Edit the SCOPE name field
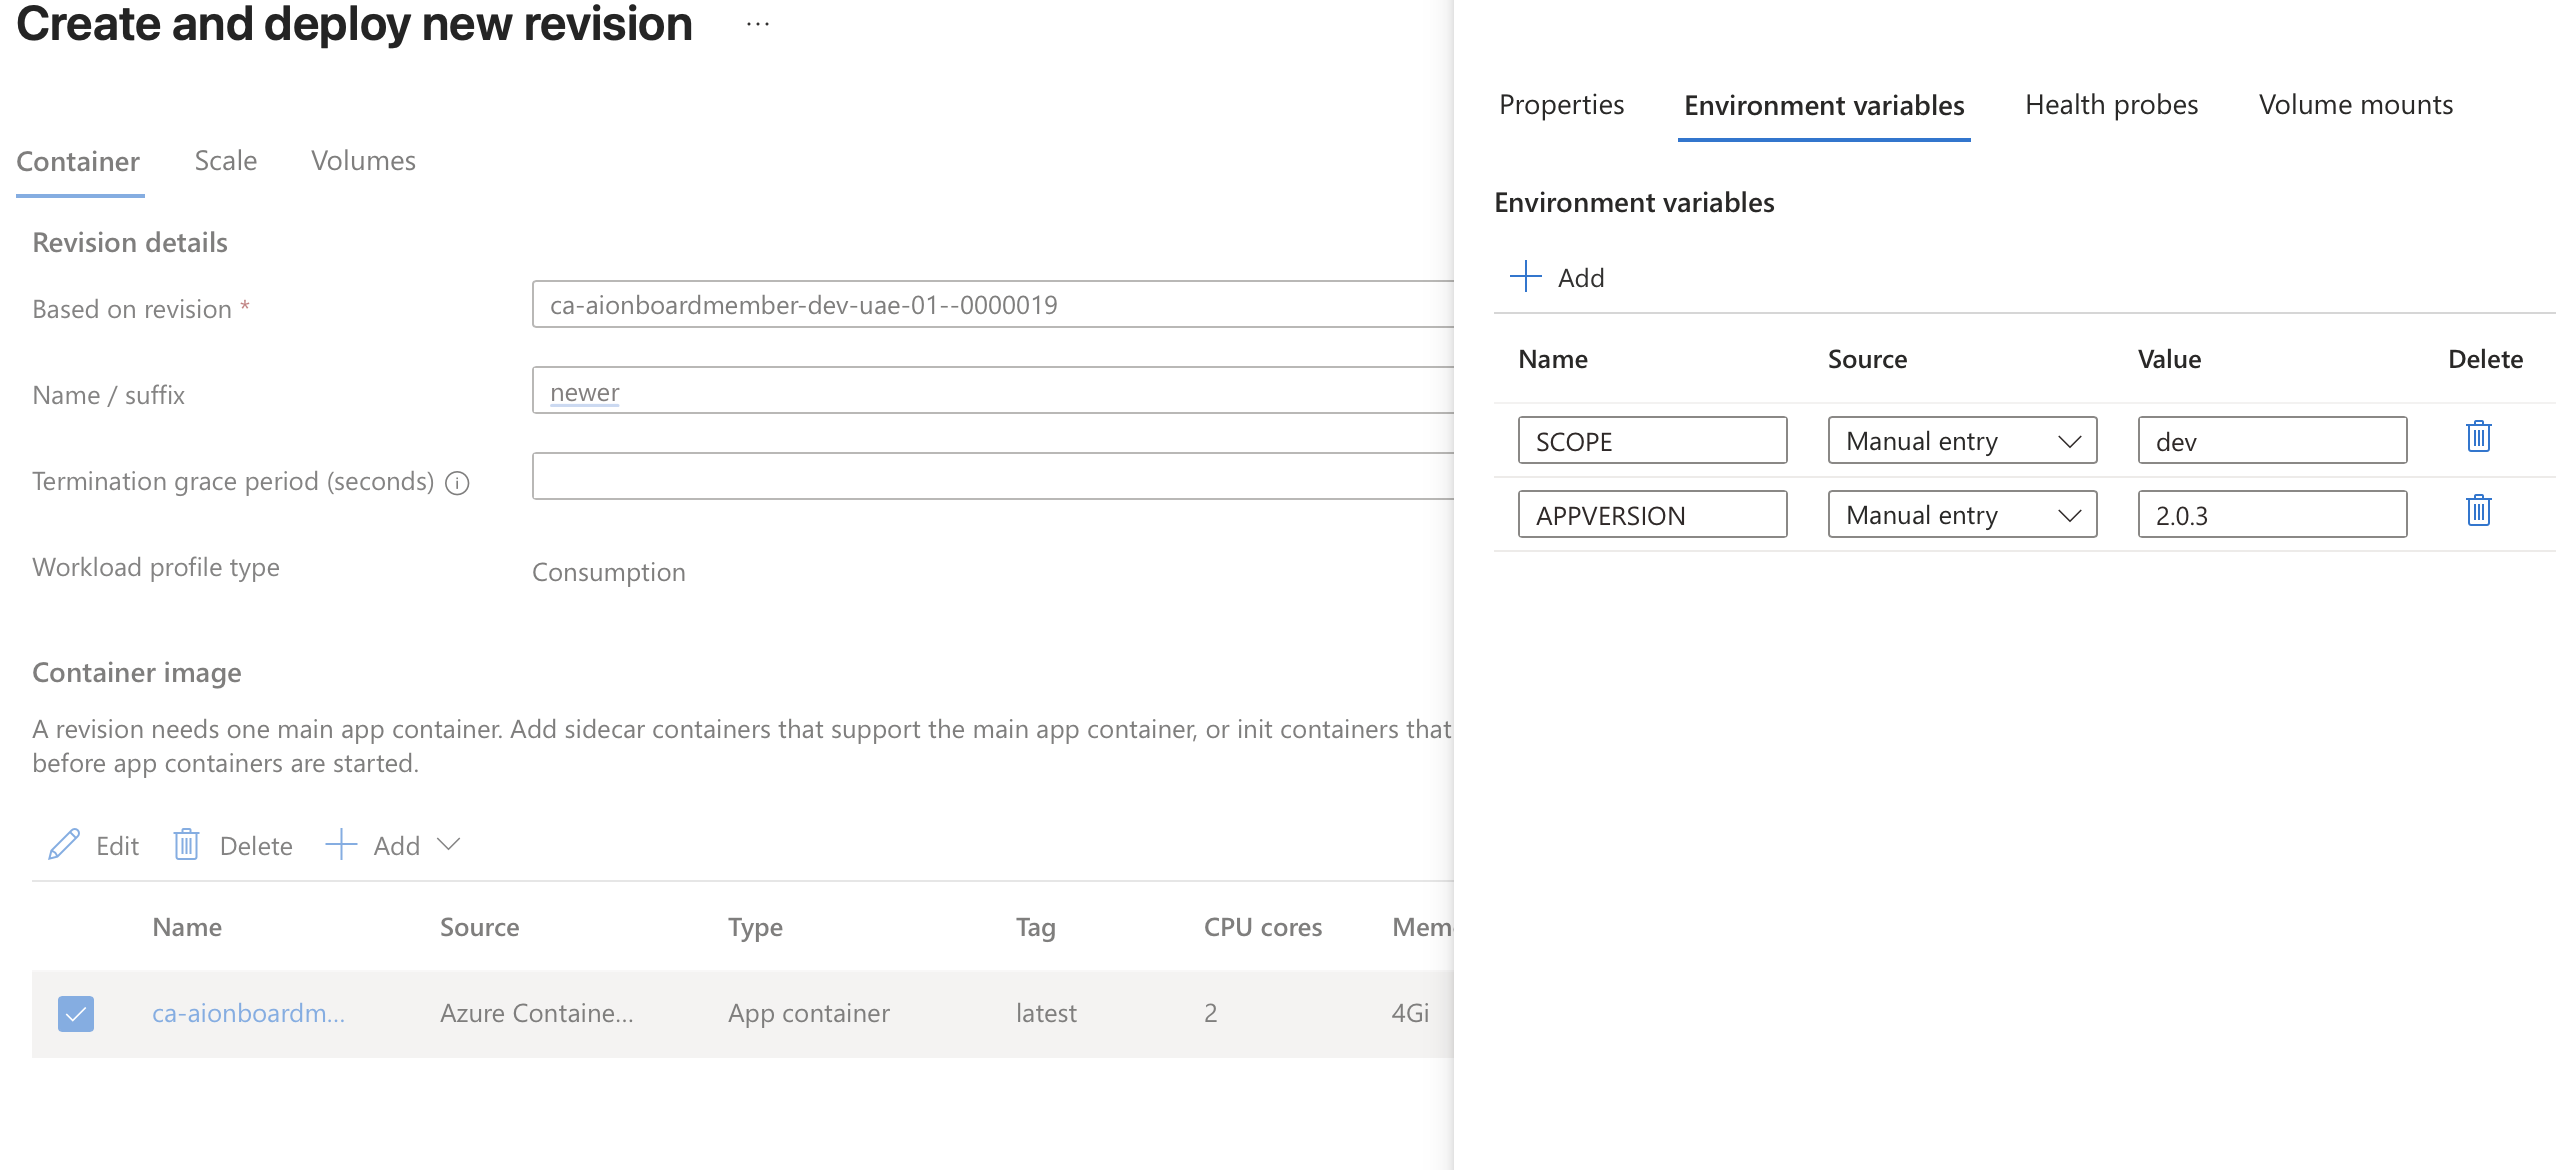This screenshot has height=1170, width=2556. click(x=1652, y=441)
